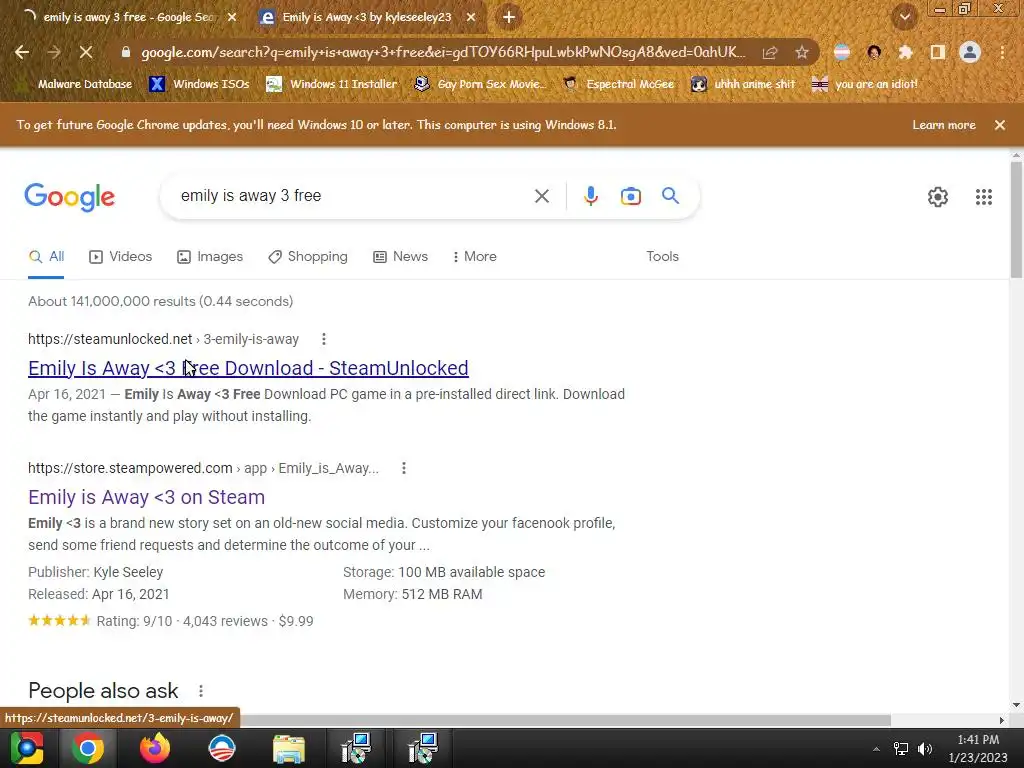Open the Google apps grid
Screen dimensions: 1024x768
(x=984, y=197)
